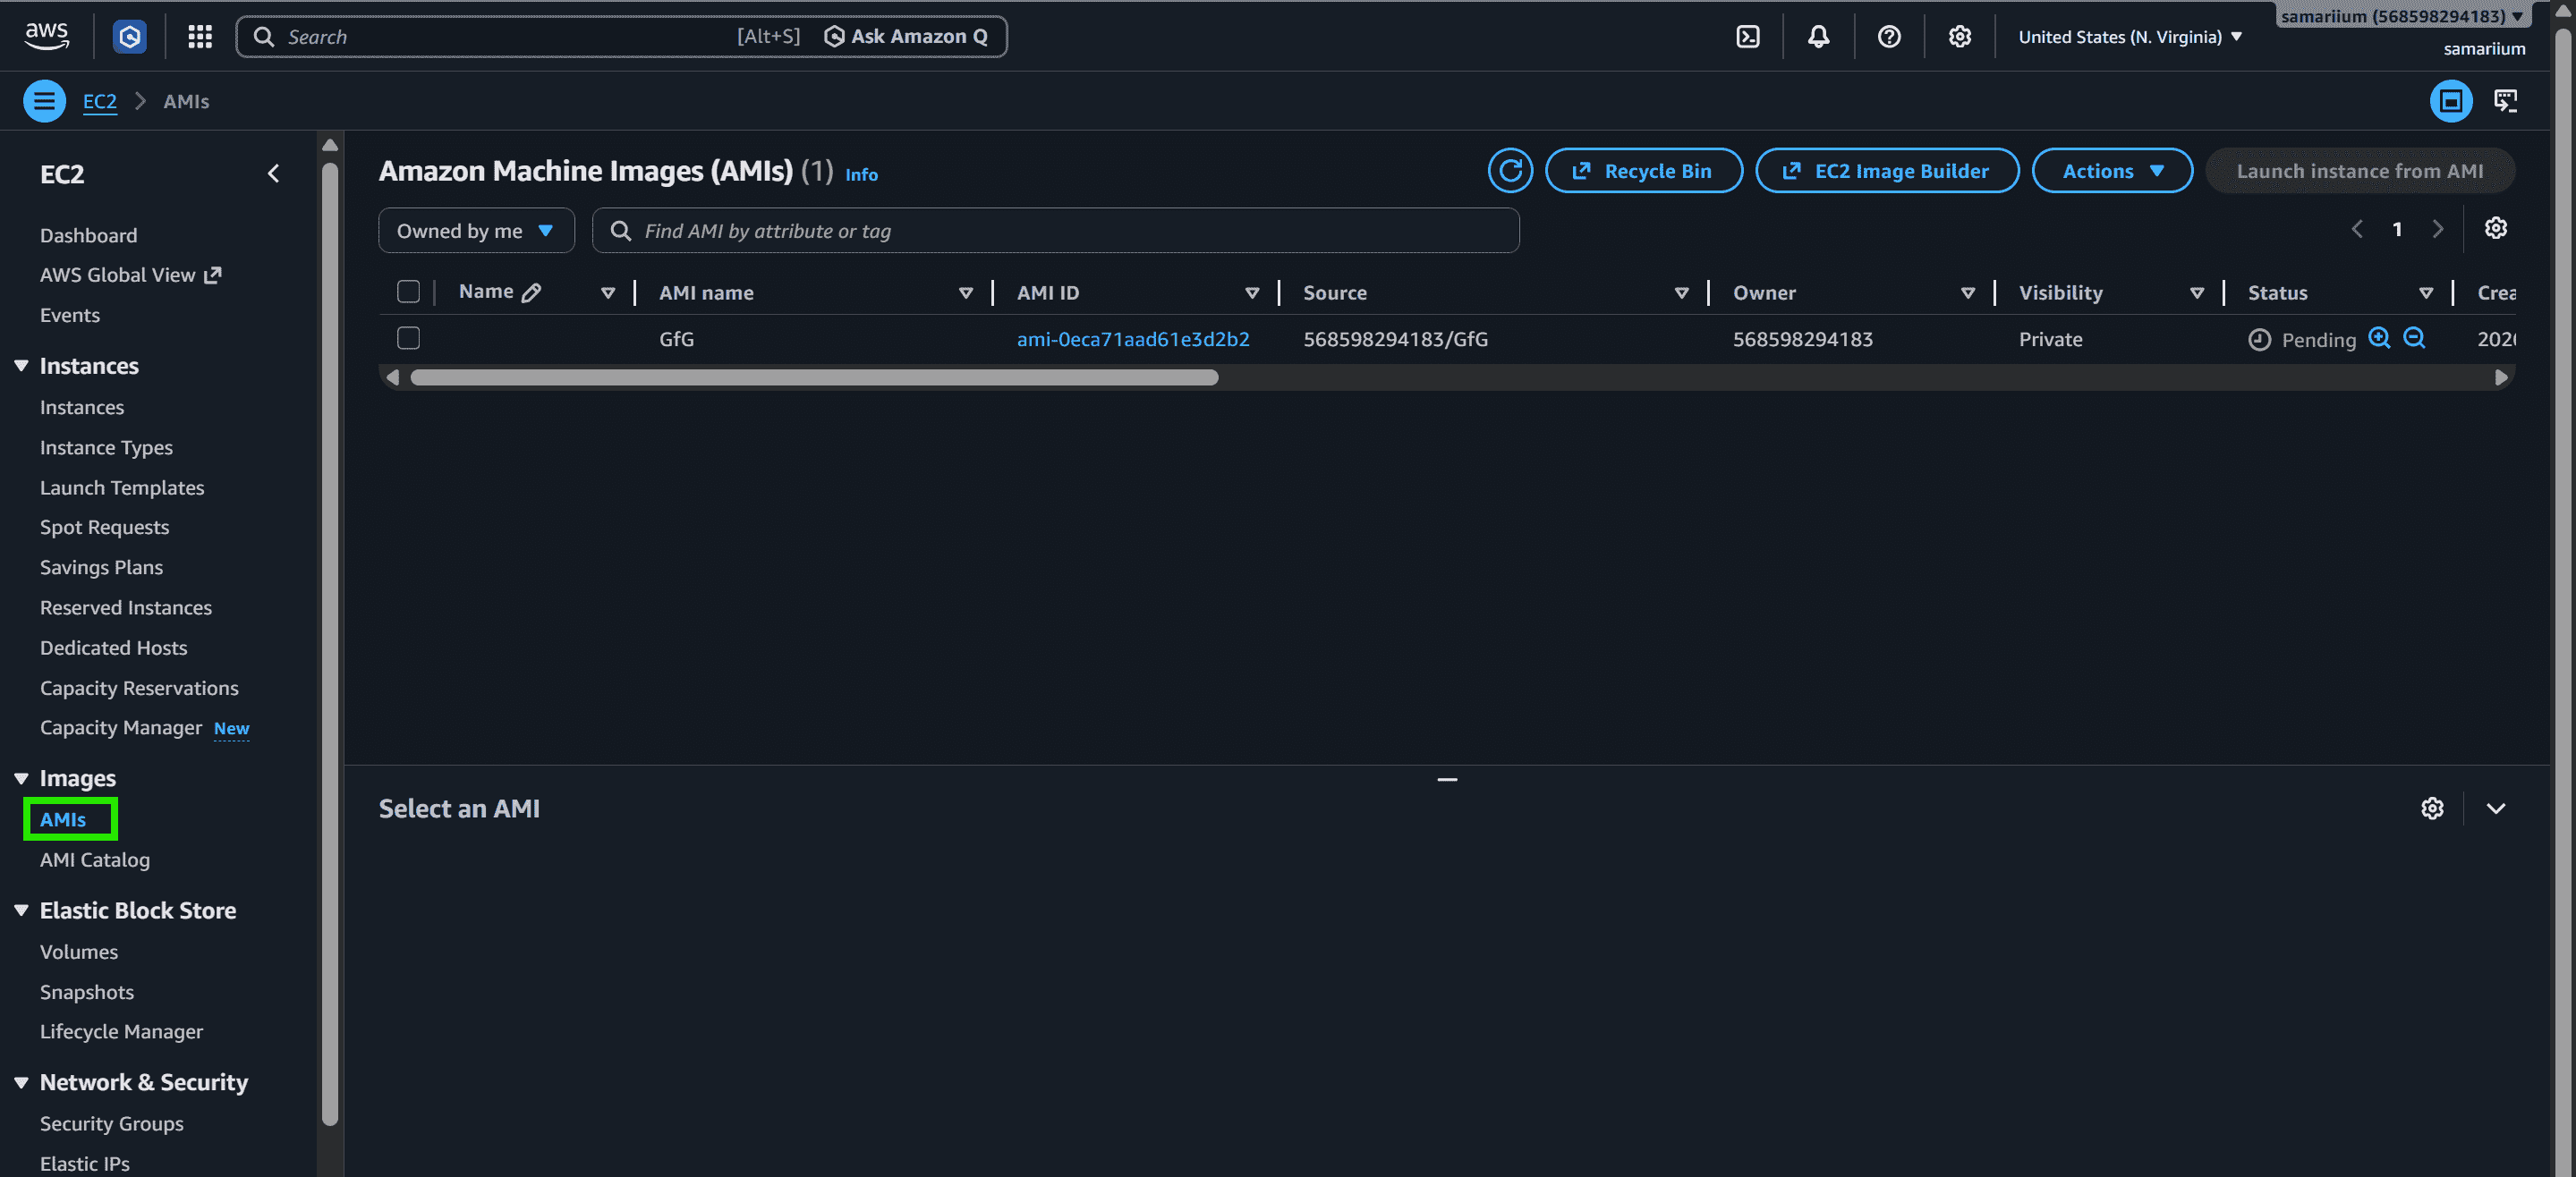
Task: Click the details panel resize handle bar
Action: point(1446,779)
